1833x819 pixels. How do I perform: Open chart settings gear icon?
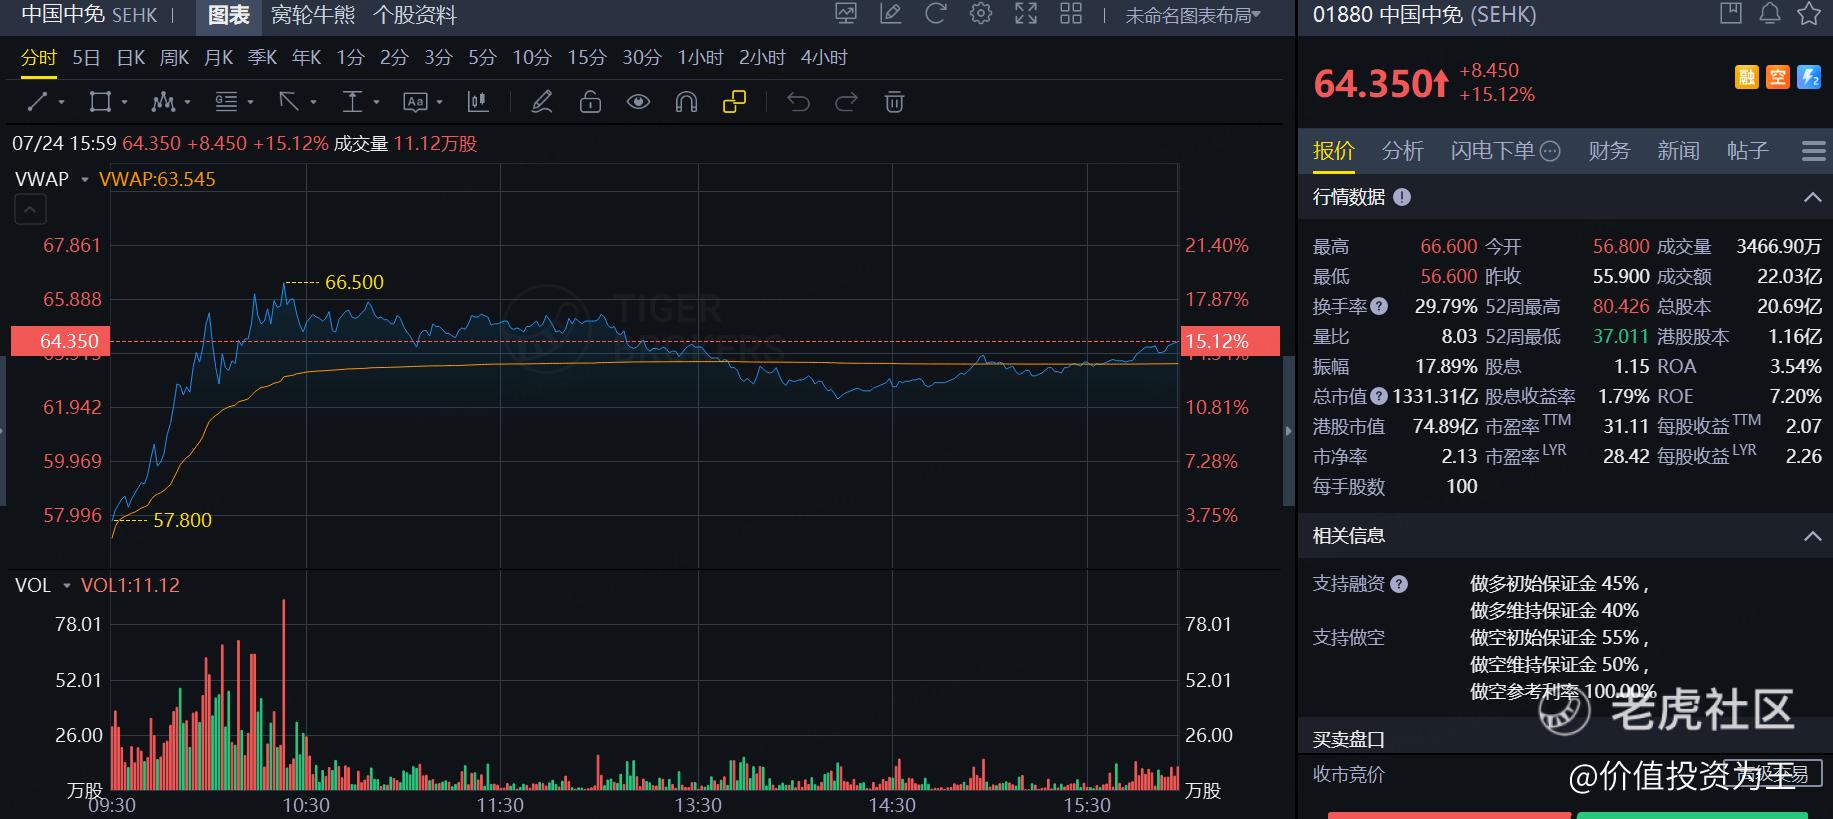(x=981, y=14)
